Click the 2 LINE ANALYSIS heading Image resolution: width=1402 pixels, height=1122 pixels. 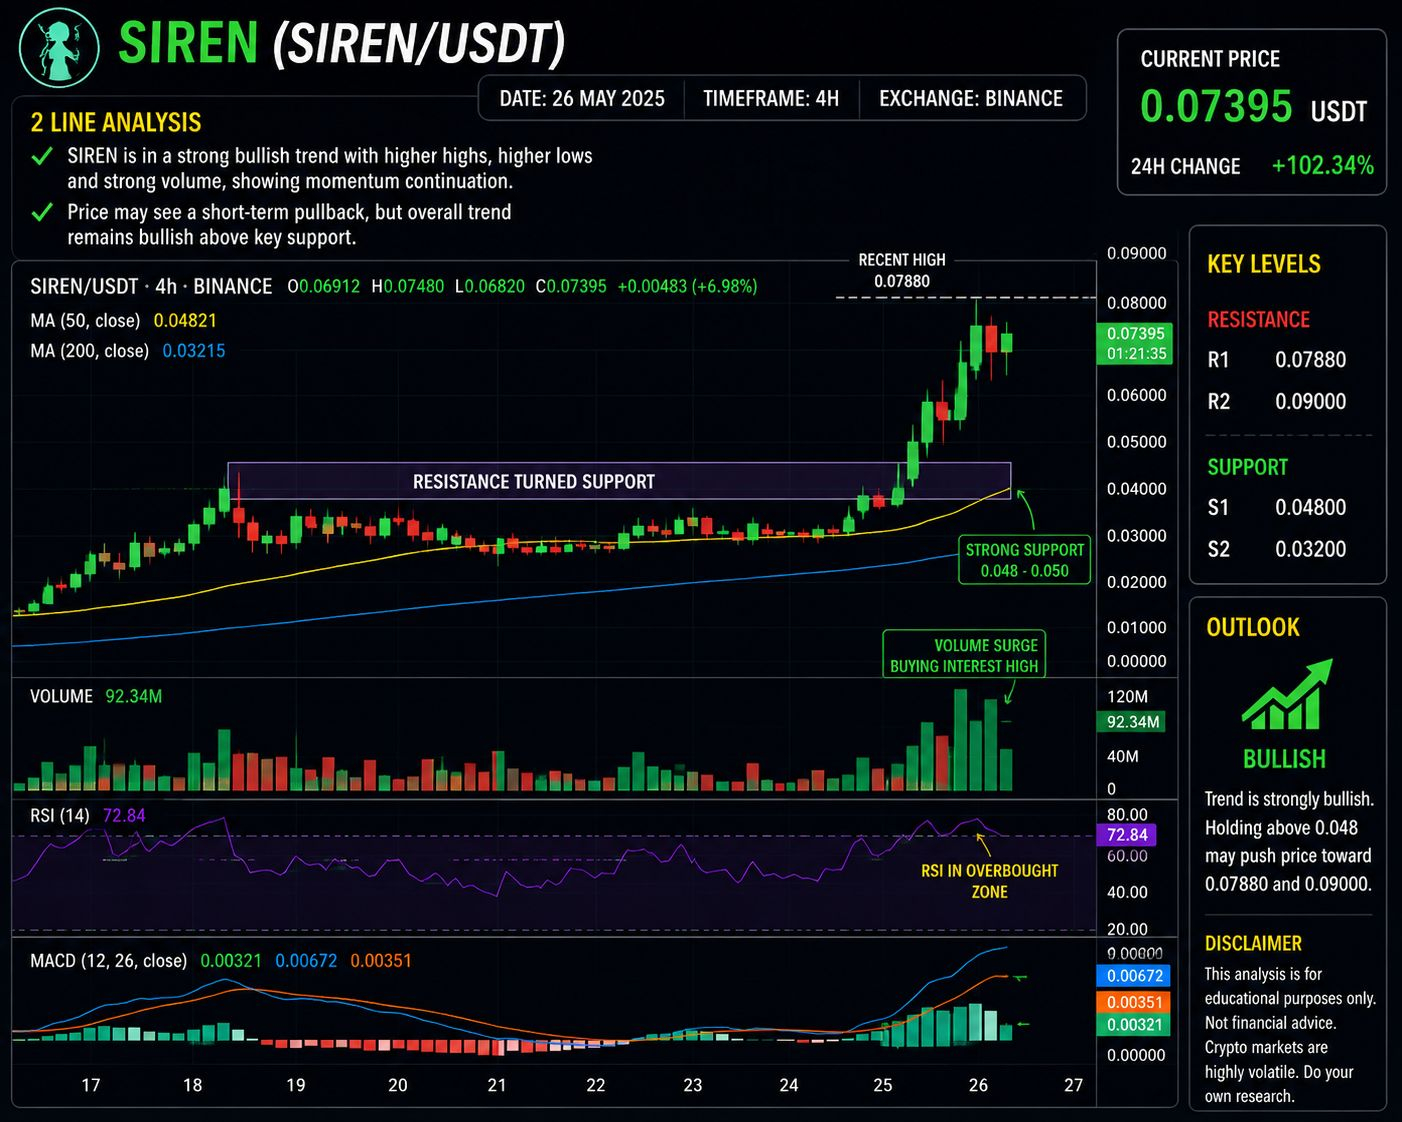pyautogui.click(x=116, y=122)
